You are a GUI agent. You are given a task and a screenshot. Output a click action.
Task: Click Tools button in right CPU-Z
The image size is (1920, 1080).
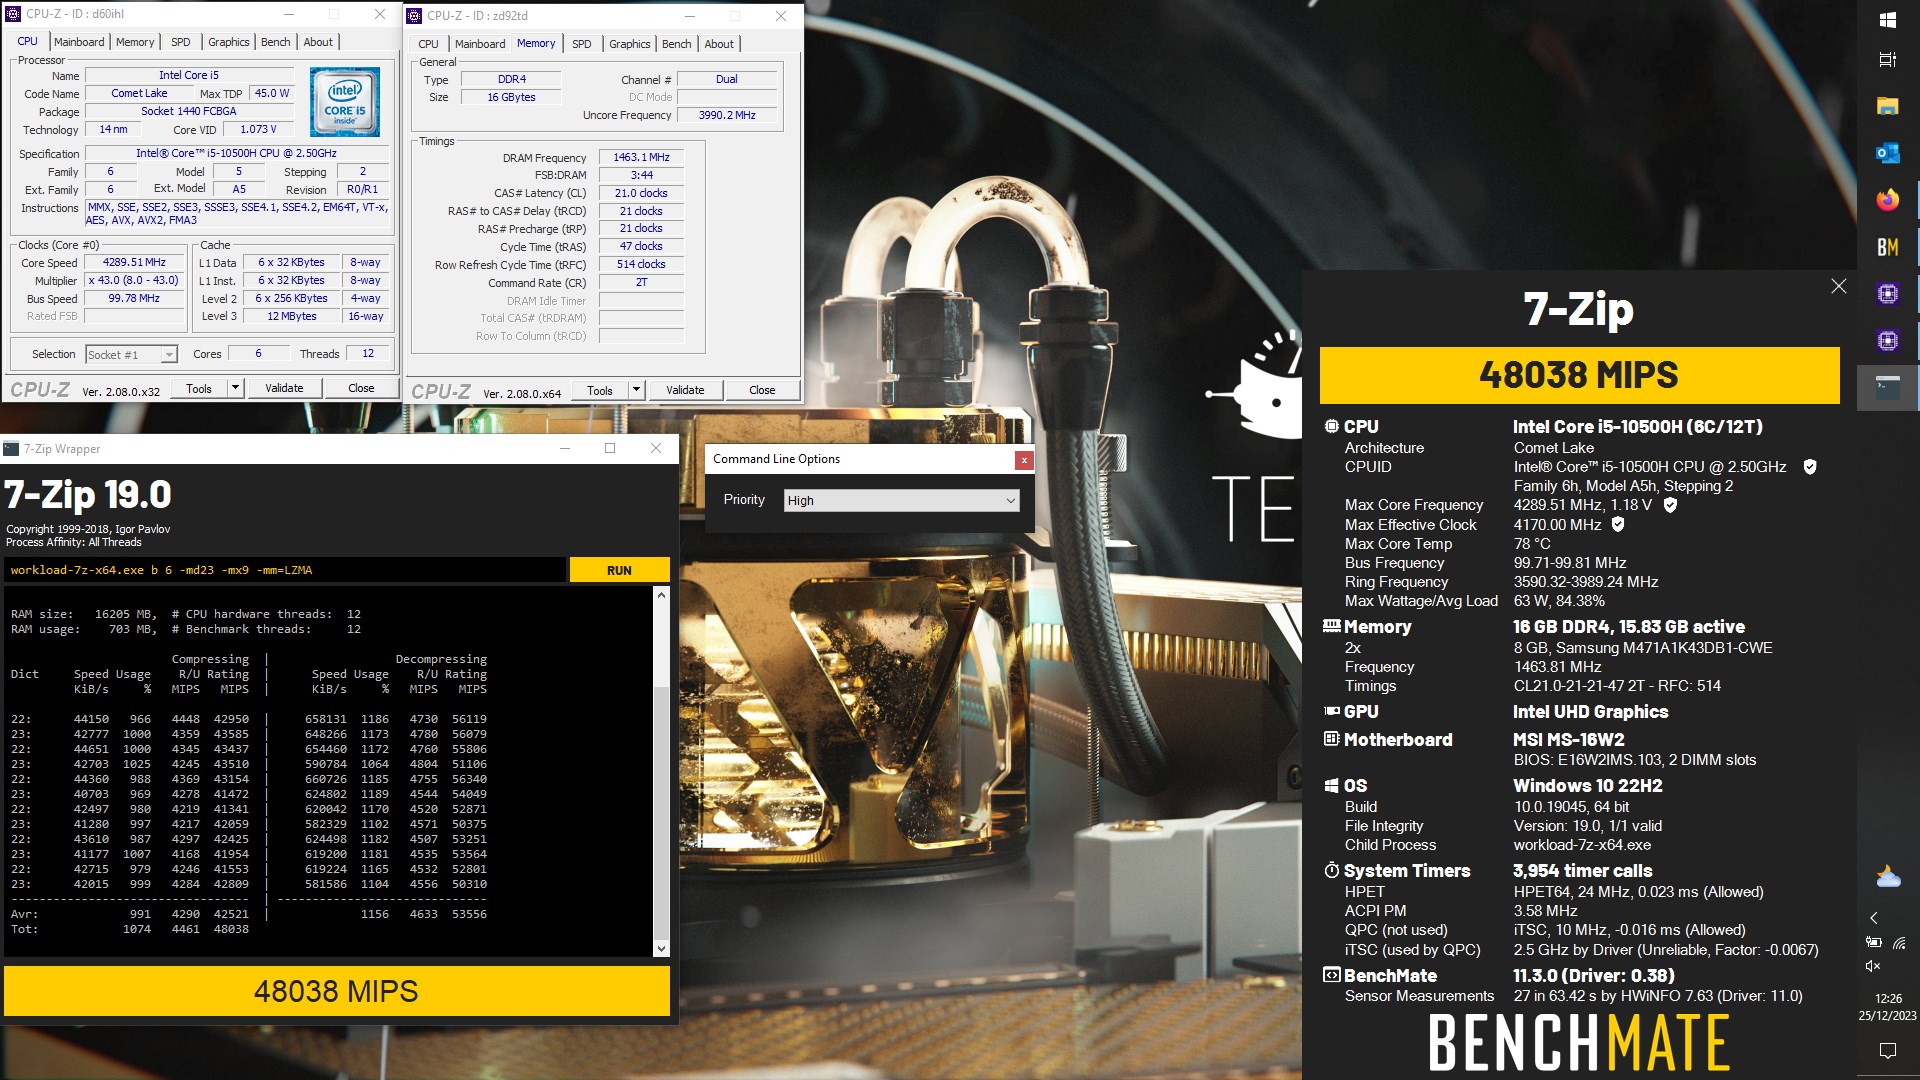[600, 390]
